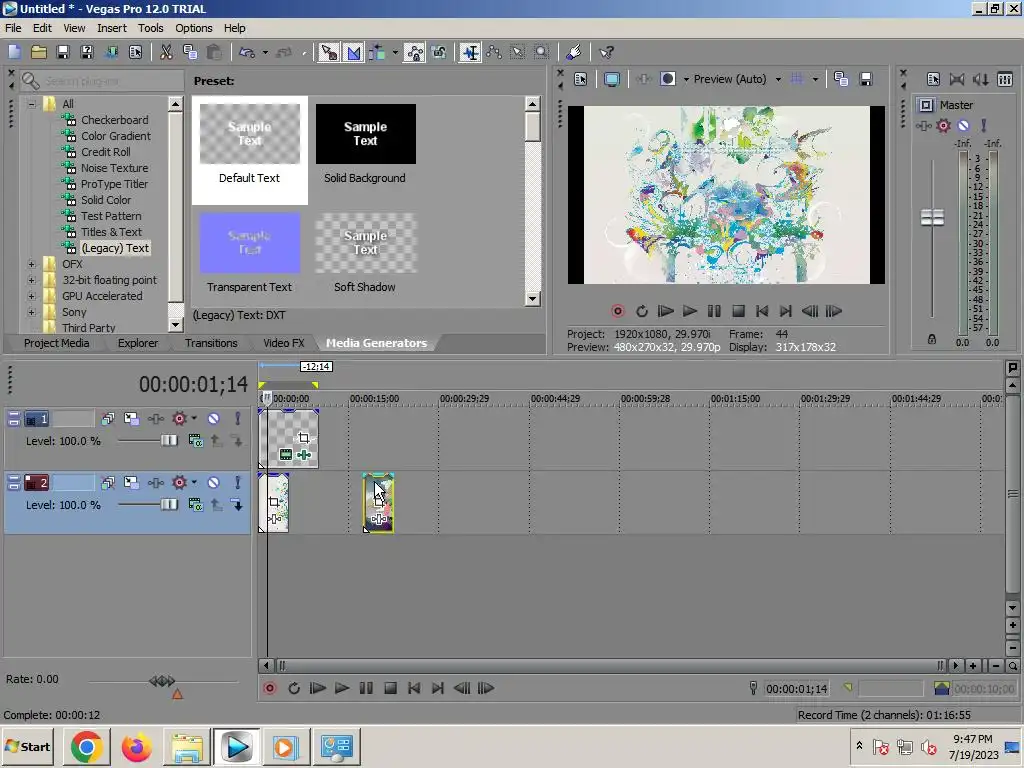This screenshot has height=768, width=1024.
Task: Open the Options menu
Action: [193, 28]
